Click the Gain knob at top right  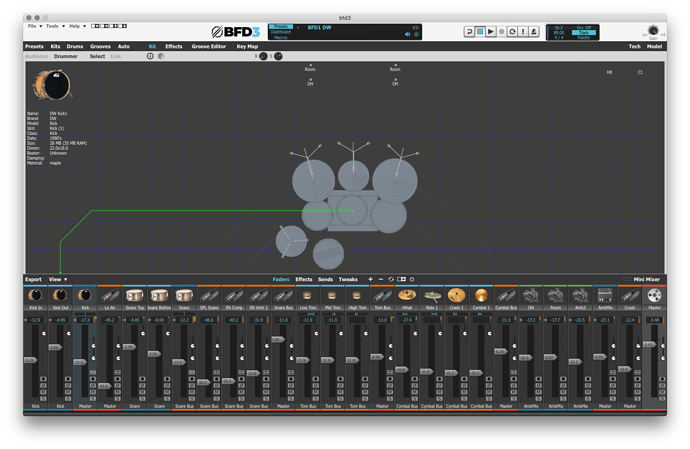[653, 30]
